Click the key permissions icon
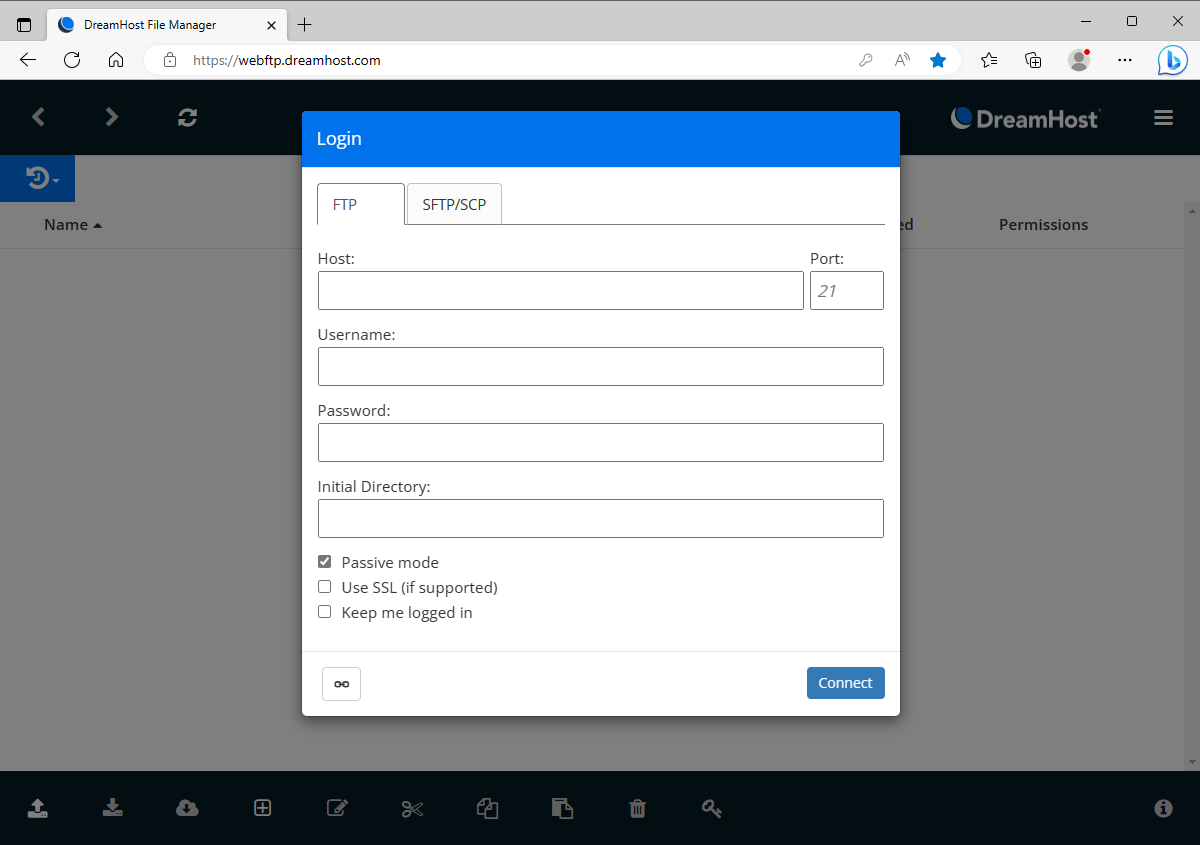 coord(712,808)
